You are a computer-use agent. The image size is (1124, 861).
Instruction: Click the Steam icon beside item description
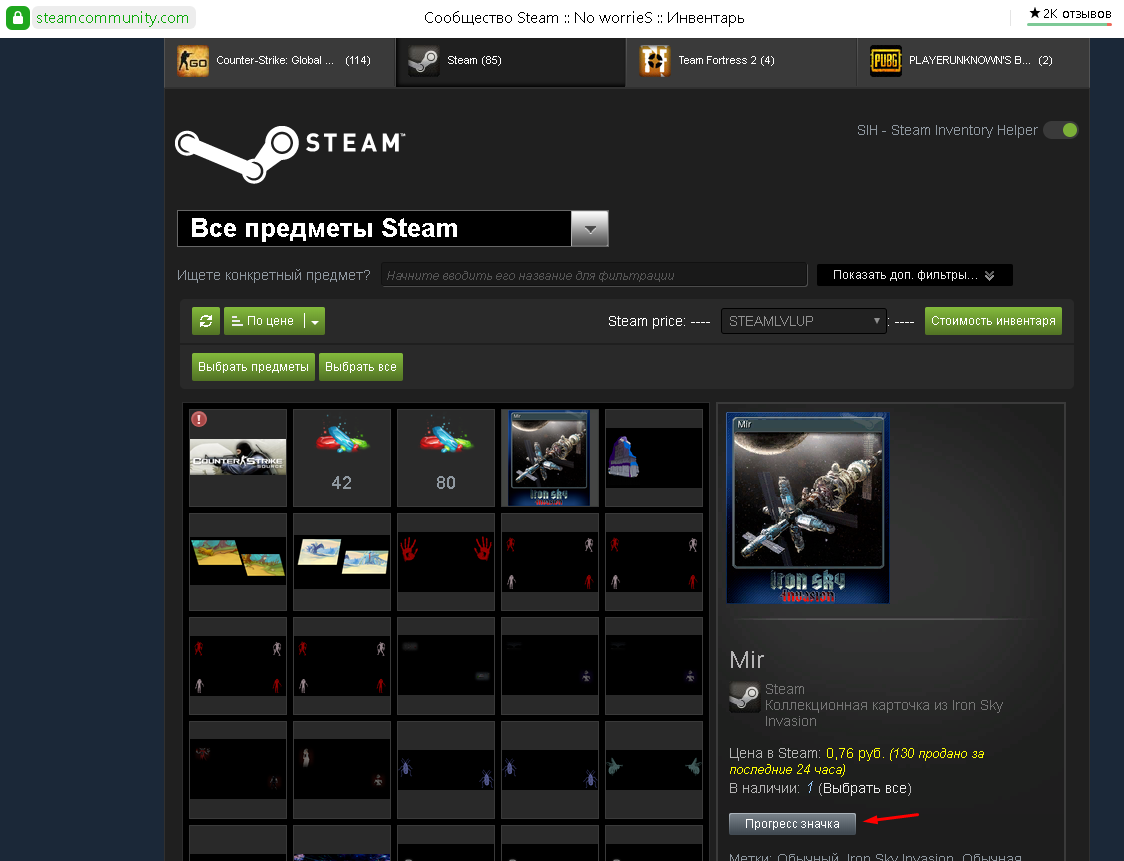pos(744,697)
